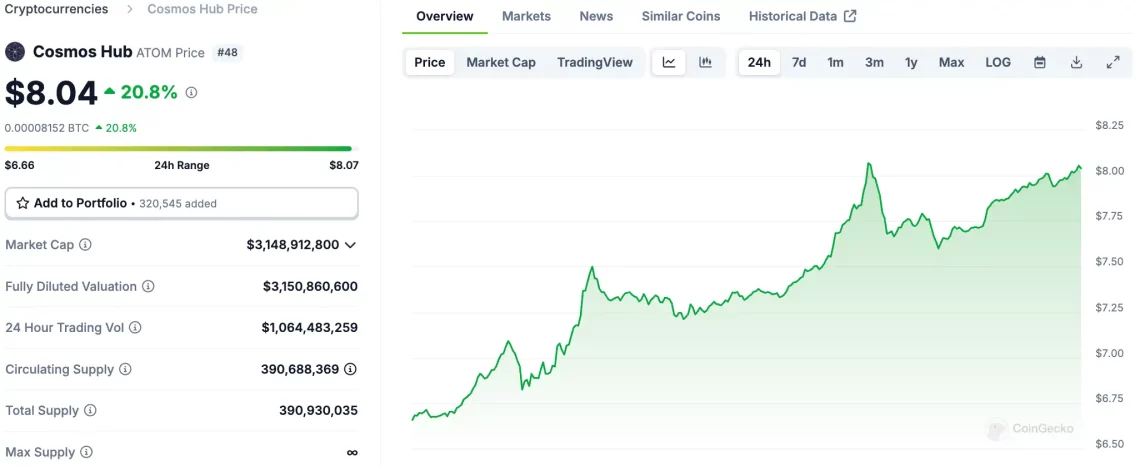The image size is (1140, 466).
Task: Go to Cryptocurrencies breadcrumb link
Action: [57, 9]
